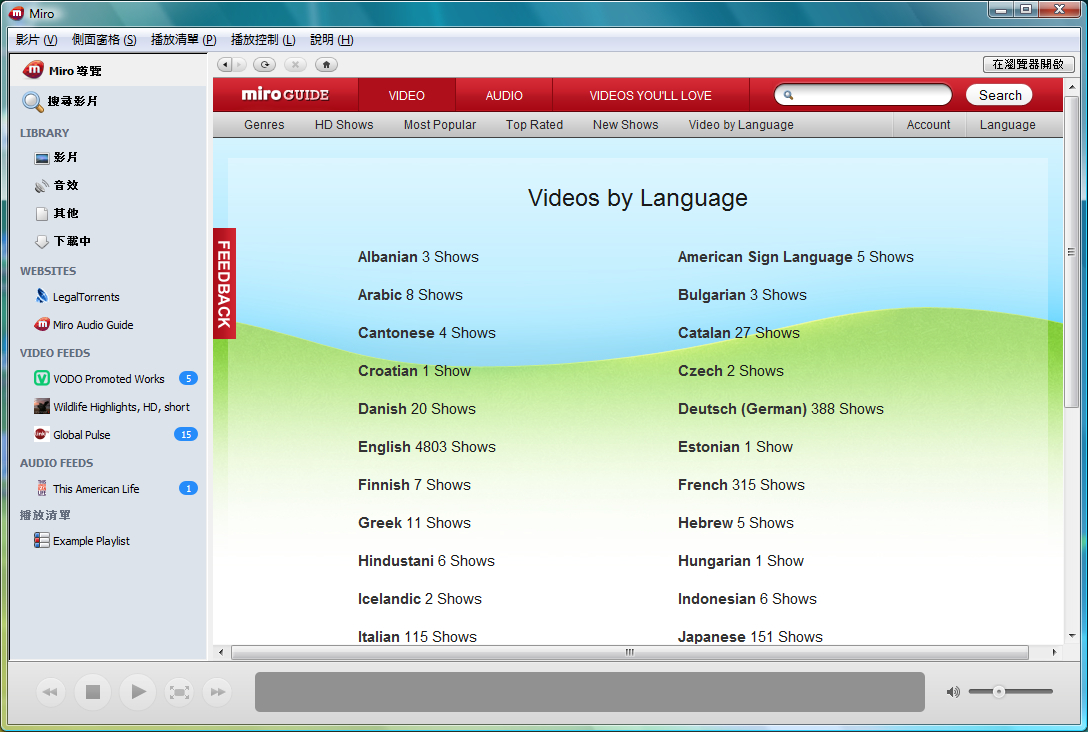Screen dimensions: 1088x732
Task: Open Video by Language page
Action: tap(741, 125)
